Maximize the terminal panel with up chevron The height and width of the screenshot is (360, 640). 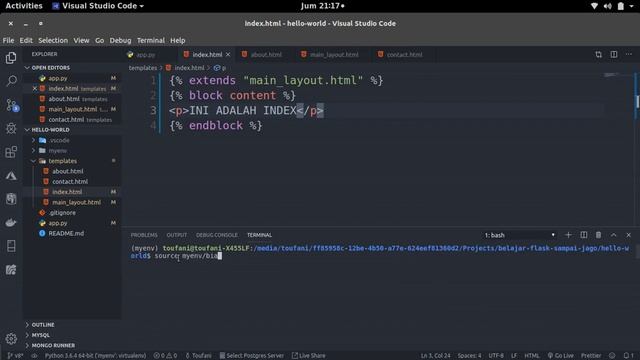pyautogui.click(x=613, y=235)
